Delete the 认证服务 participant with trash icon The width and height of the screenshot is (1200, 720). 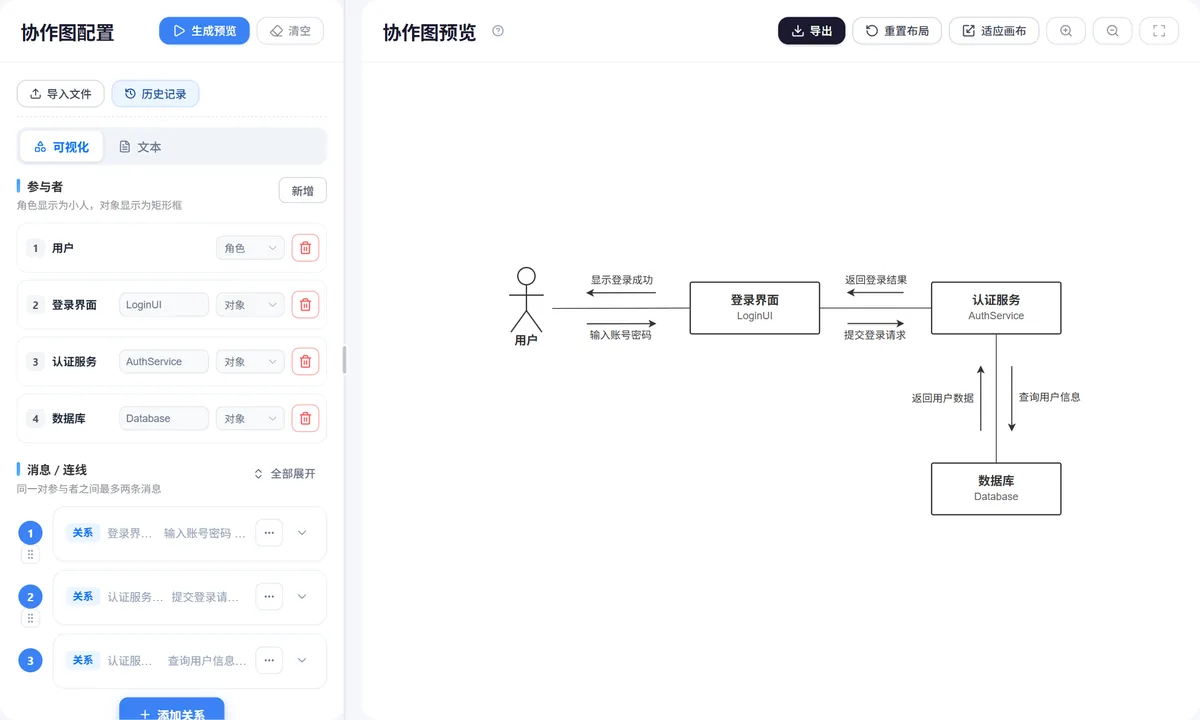pos(306,362)
